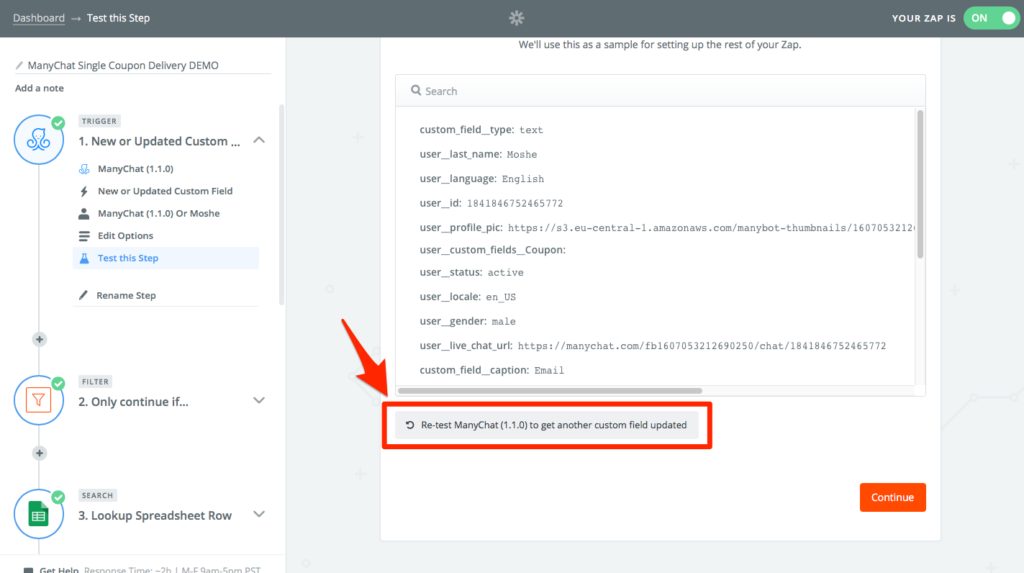
Task: Click the user__language: English row
Action: pos(481,178)
